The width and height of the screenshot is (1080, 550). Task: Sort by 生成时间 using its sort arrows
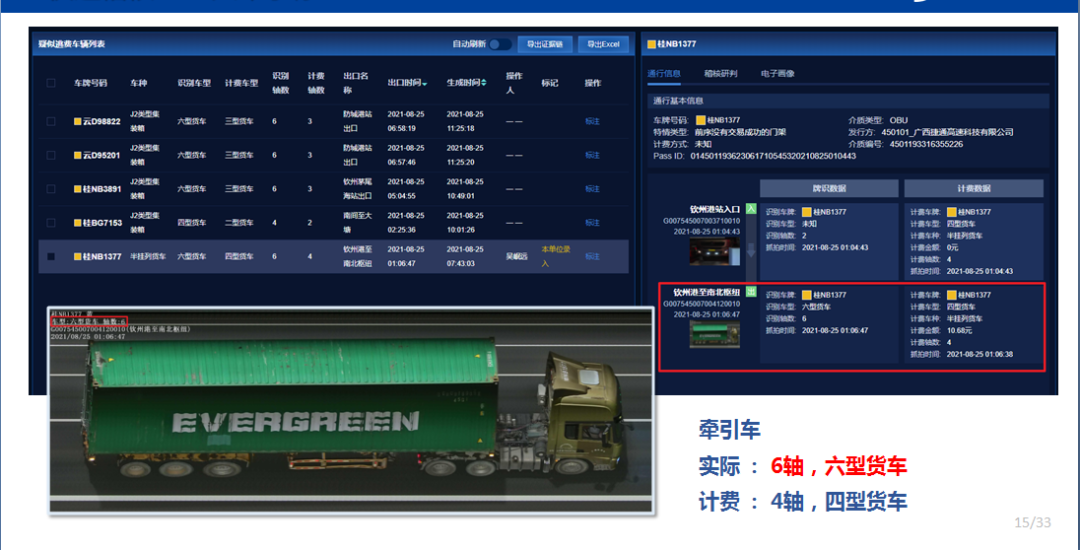484,83
